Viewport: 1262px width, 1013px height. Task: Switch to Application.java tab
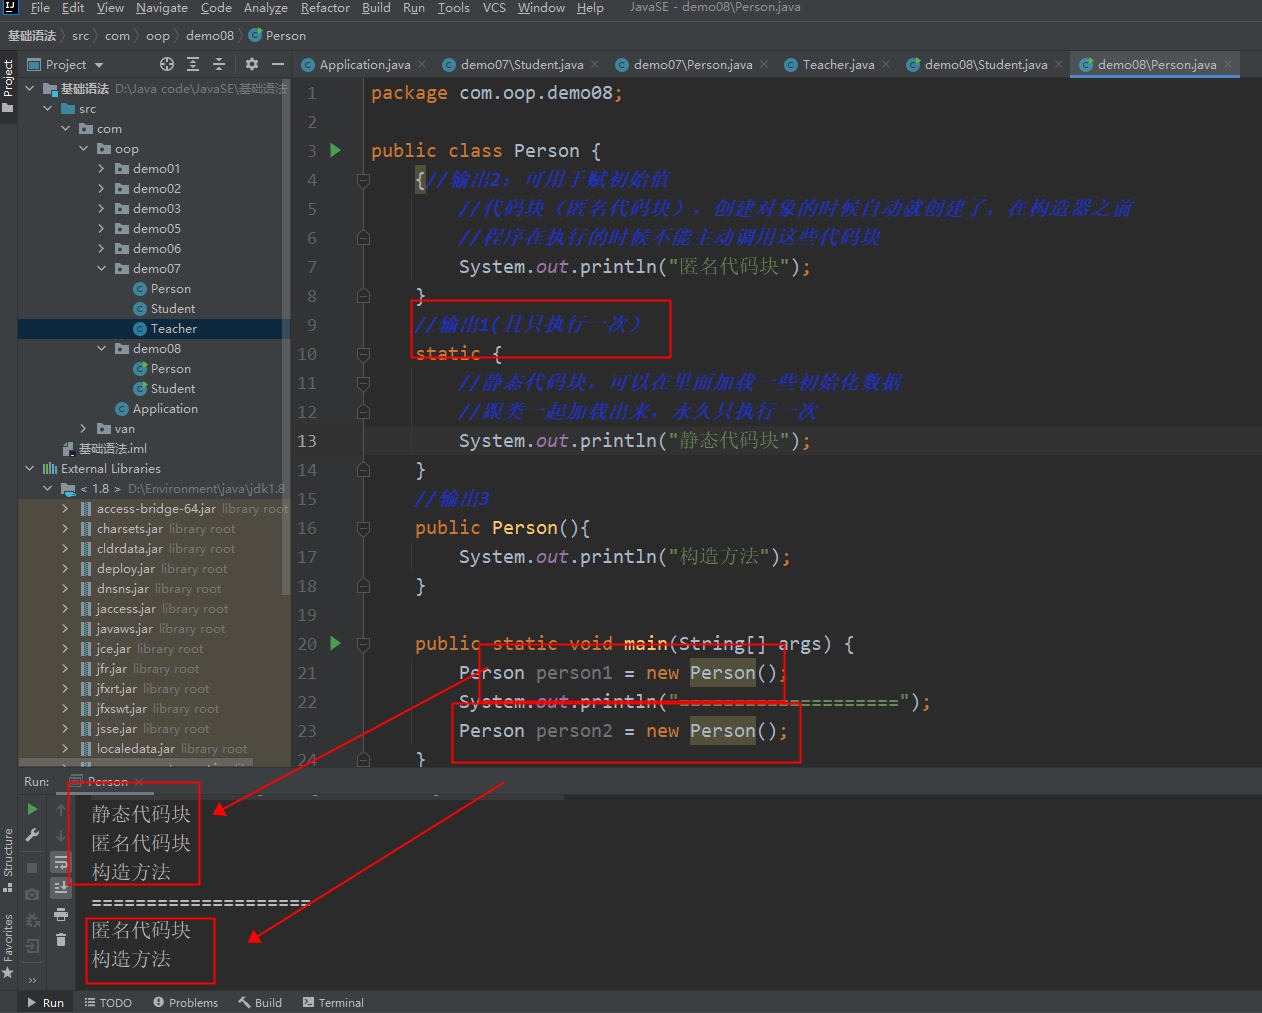(364, 64)
